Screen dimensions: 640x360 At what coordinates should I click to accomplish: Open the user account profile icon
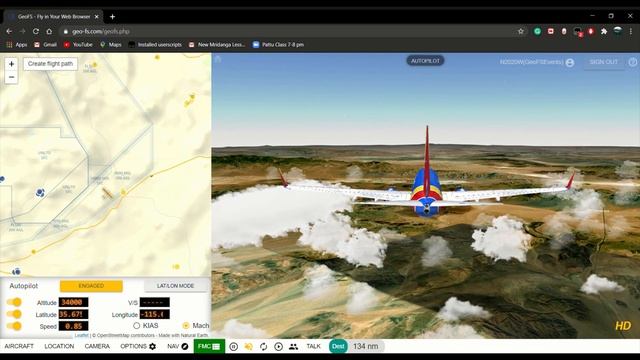click(x=570, y=62)
